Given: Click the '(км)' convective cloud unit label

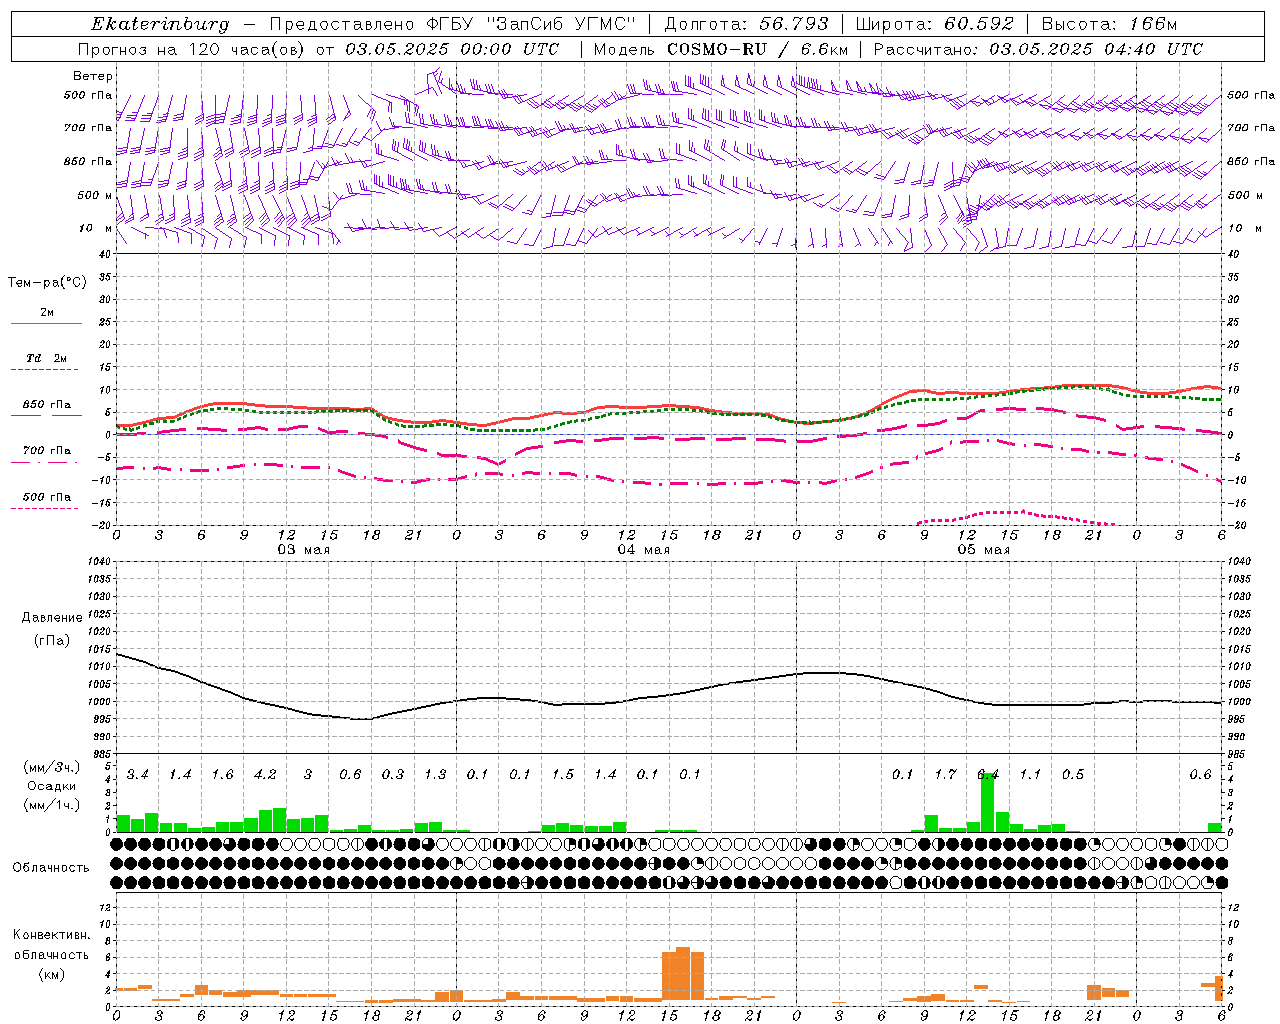Looking at the screenshot, I should tap(51, 974).
